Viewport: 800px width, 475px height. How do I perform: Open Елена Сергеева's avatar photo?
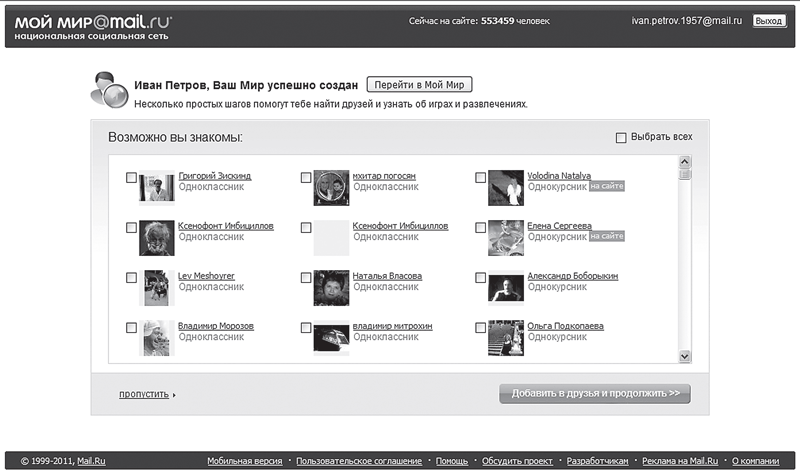point(506,237)
